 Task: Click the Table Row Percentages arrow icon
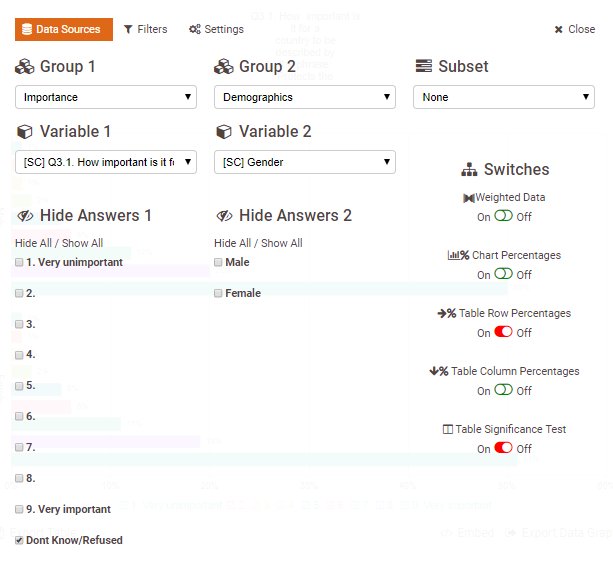pyautogui.click(x=447, y=313)
